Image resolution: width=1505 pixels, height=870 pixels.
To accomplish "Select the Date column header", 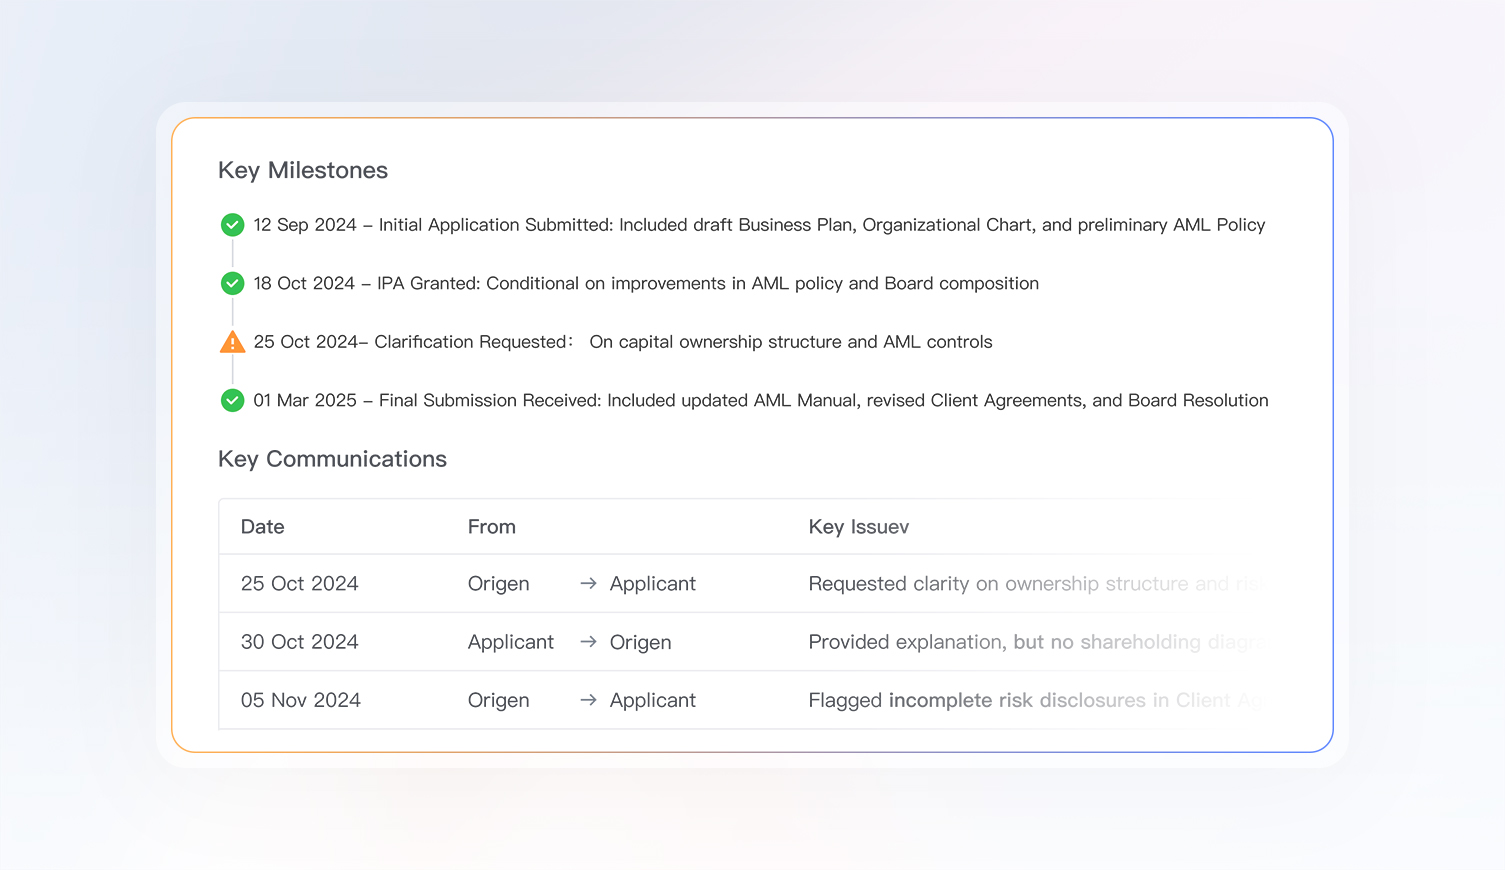I will [262, 527].
